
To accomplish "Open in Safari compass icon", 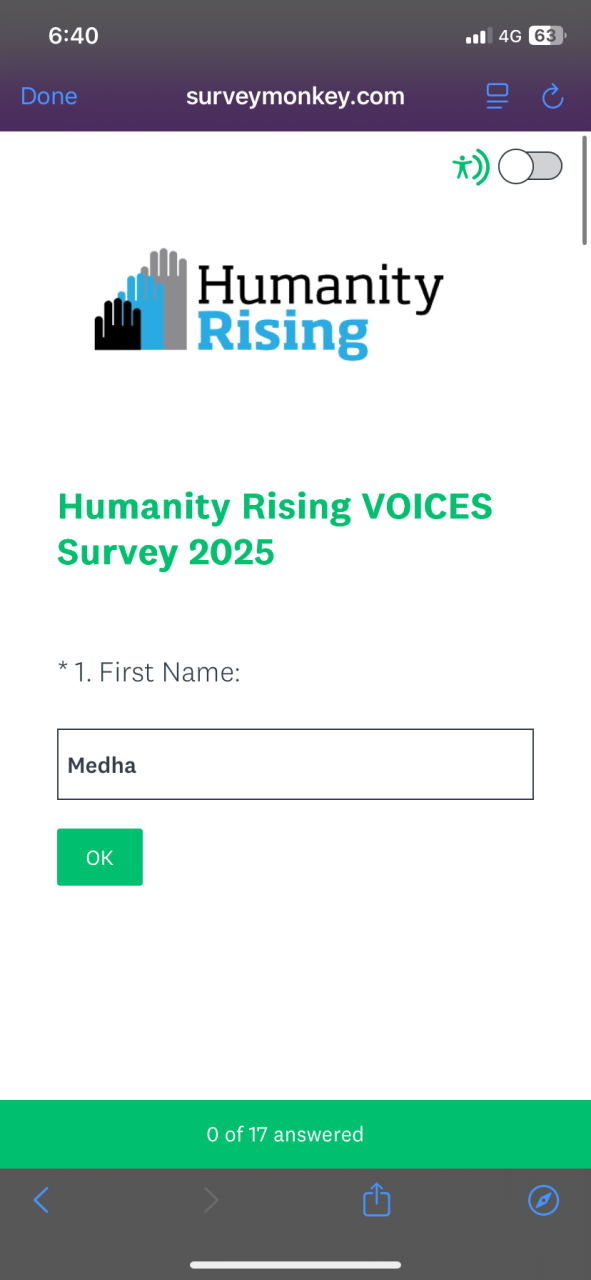I will (543, 1200).
